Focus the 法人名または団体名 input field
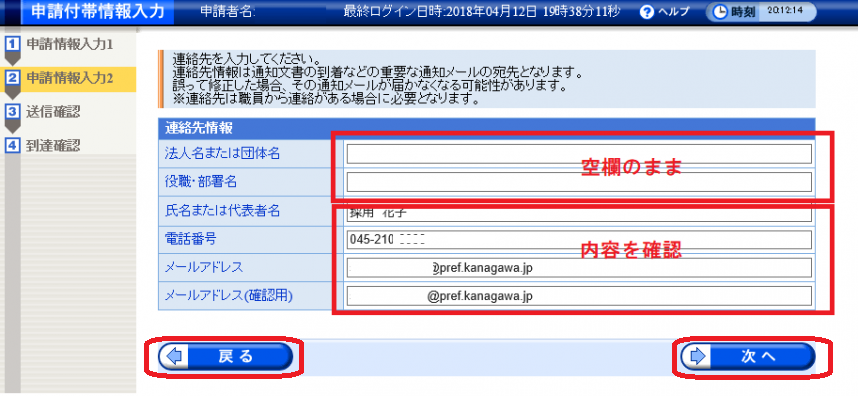Image resolution: width=858 pixels, height=396 pixels. (579, 154)
